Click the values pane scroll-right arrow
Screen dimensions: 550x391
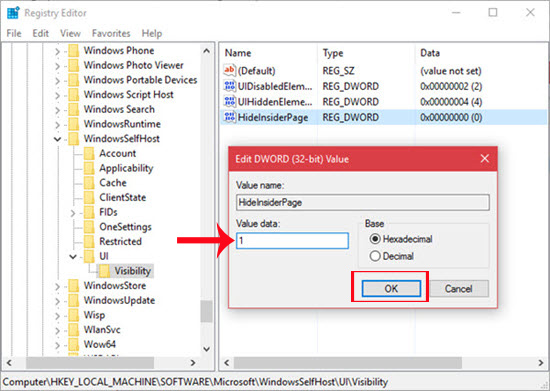pos(541,363)
